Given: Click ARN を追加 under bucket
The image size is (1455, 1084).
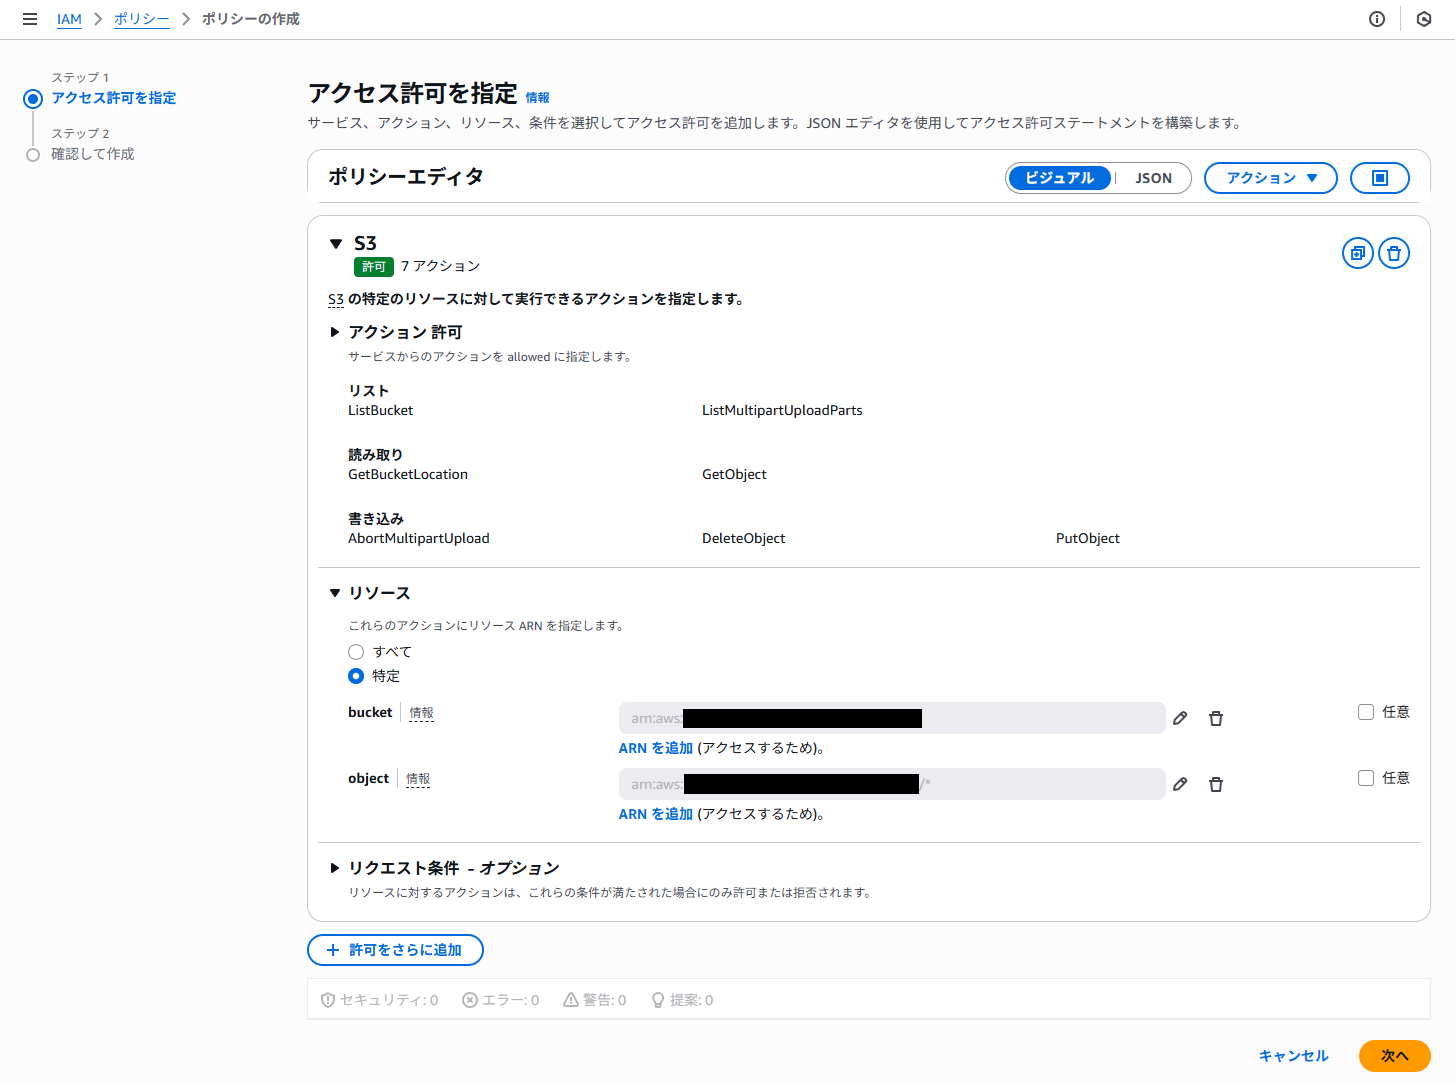Looking at the screenshot, I should click(656, 748).
